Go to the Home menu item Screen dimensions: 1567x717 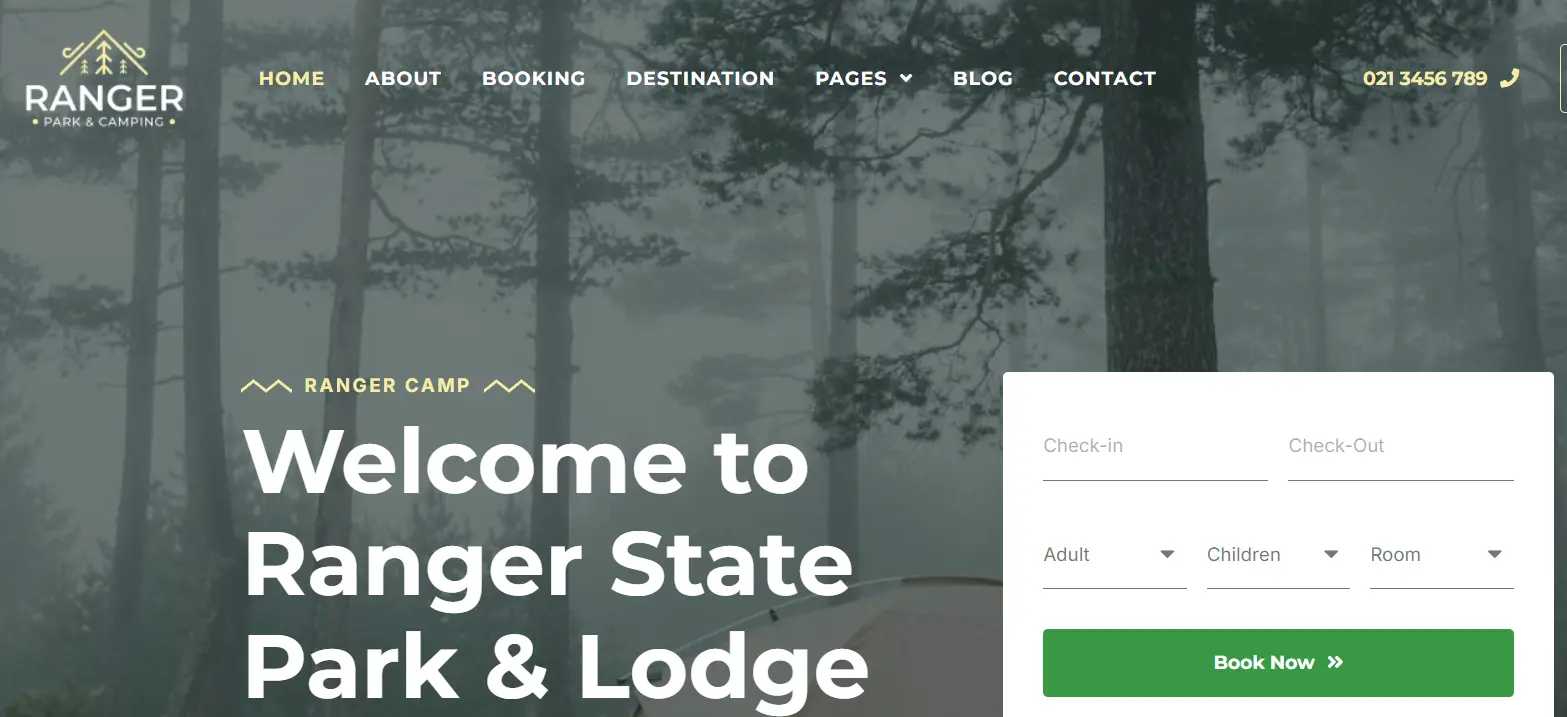(x=292, y=78)
